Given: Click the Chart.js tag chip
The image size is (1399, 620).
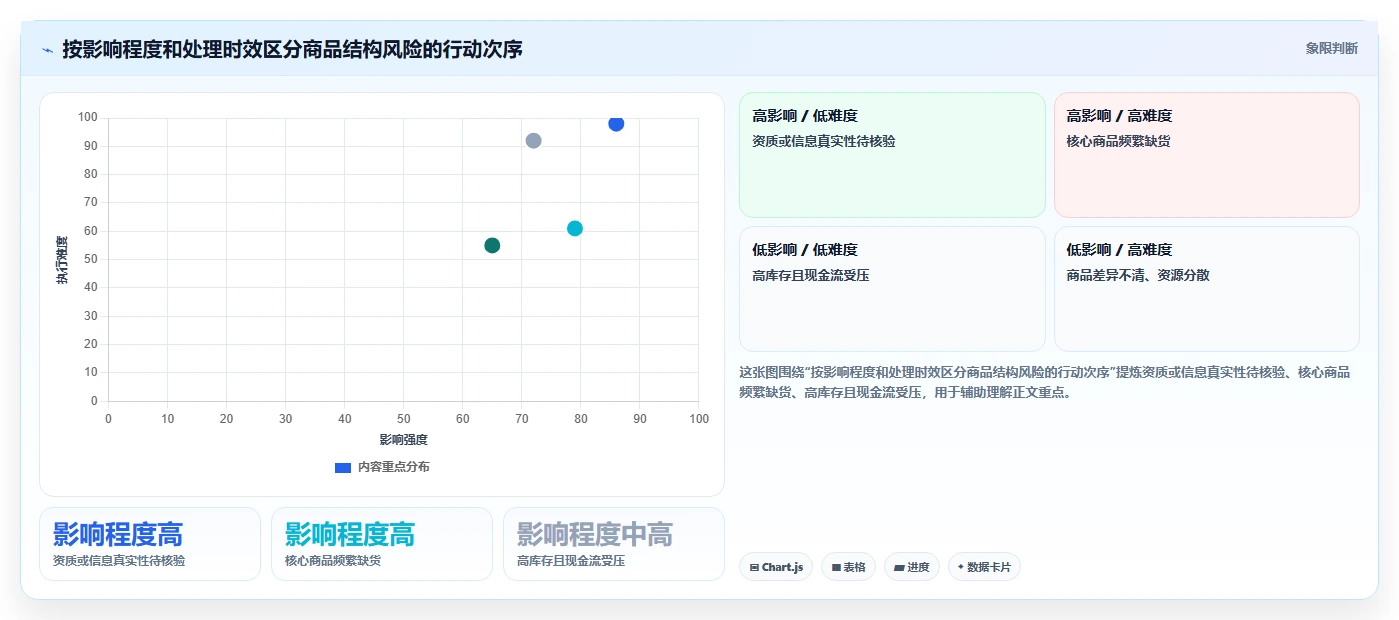Looking at the screenshot, I should [x=776, y=567].
